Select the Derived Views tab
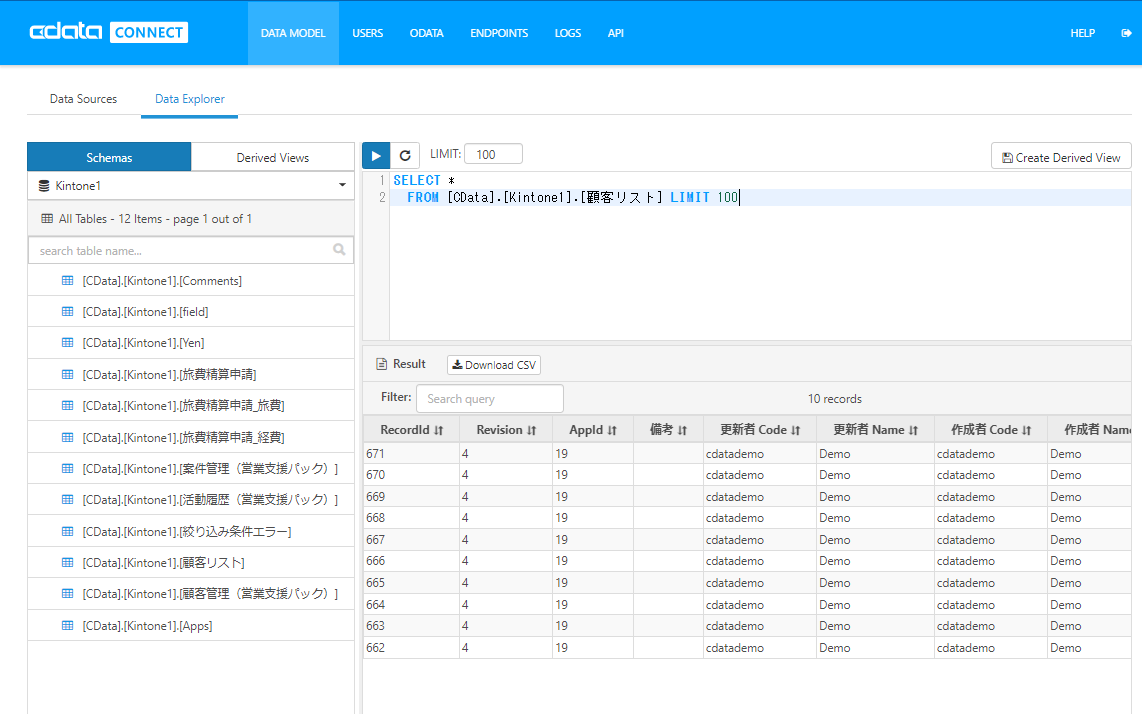The width and height of the screenshot is (1142, 714). (272, 157)
